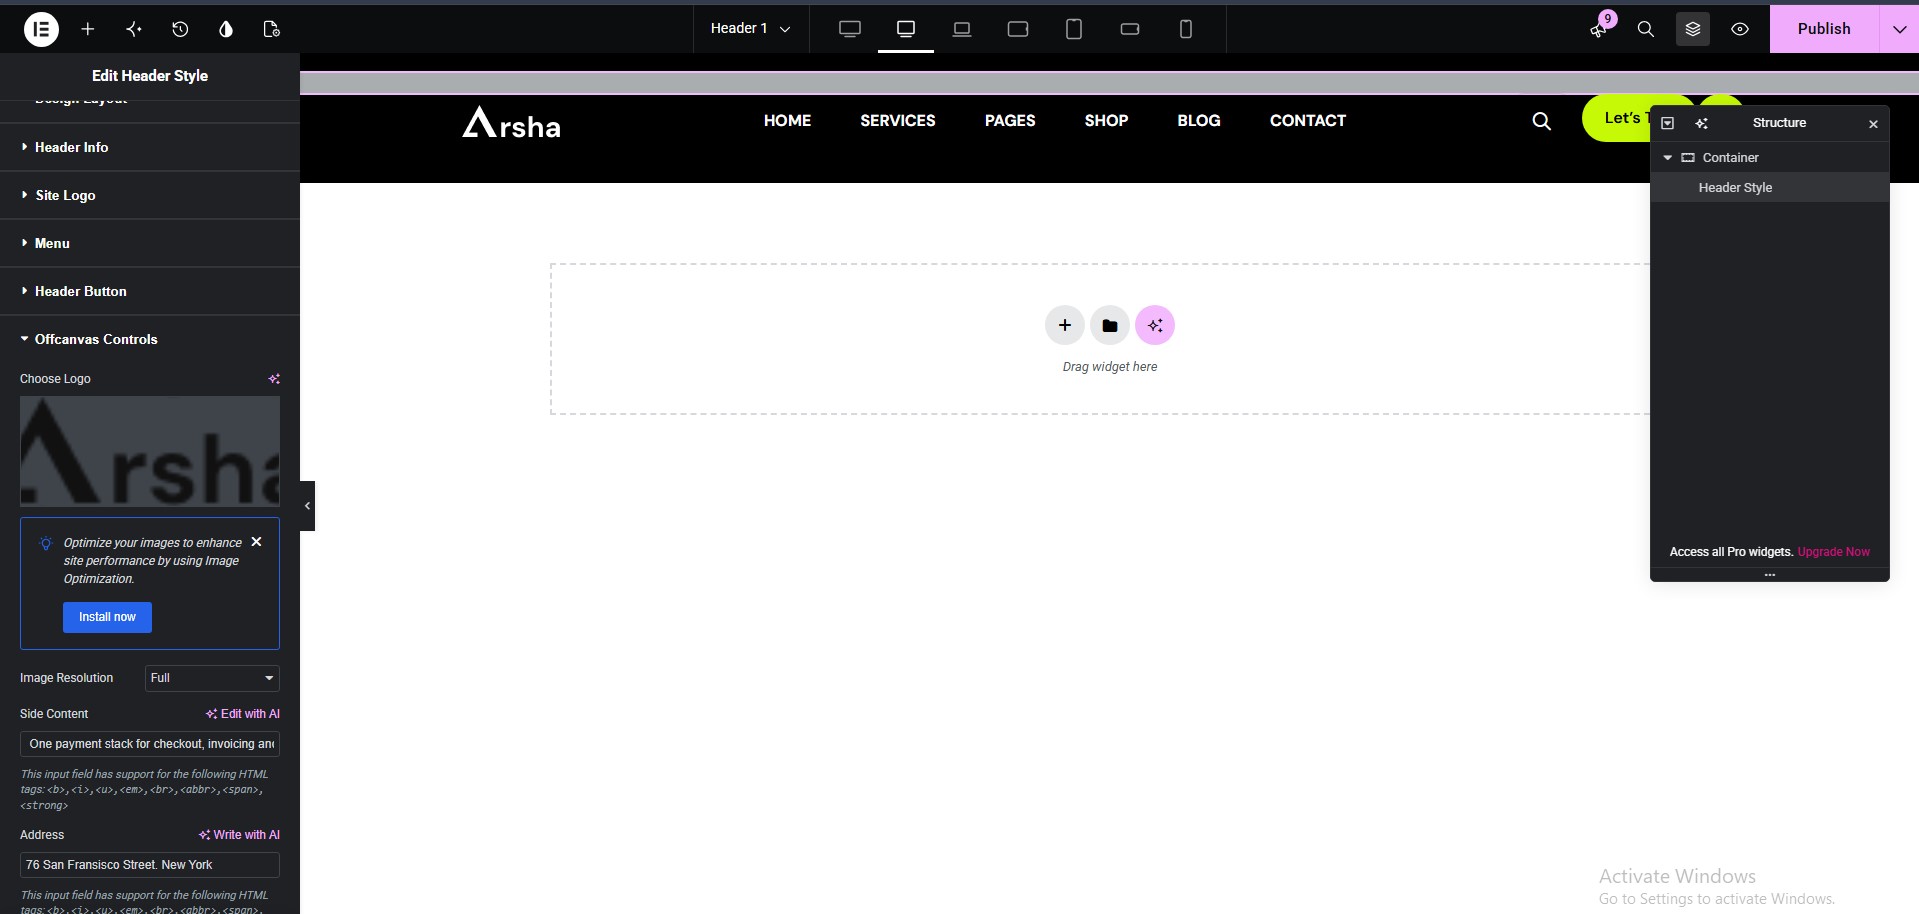Select the laptop device view
The height and width of the screenshot is (914, 1919).
(x=962, y=29)
